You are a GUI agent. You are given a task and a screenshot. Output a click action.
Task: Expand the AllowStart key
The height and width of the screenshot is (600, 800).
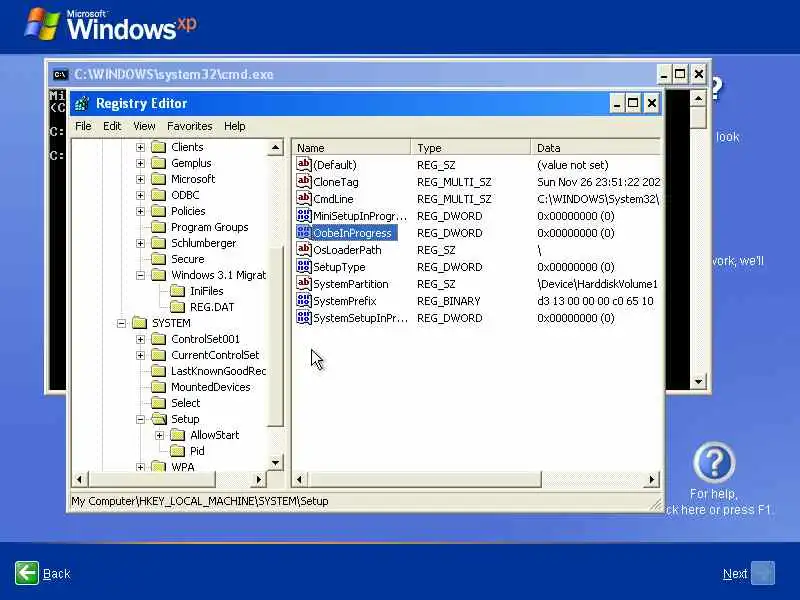[x=159, y=435]
